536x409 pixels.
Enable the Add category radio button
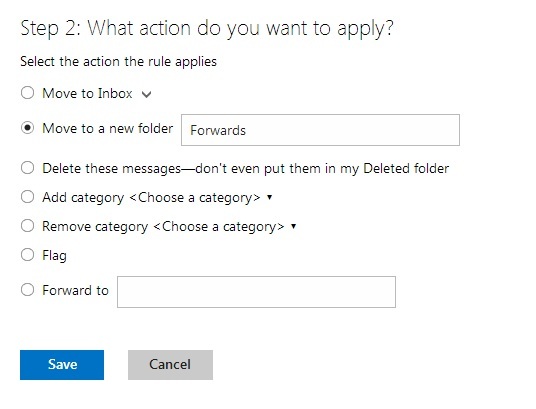pyautogui.click(x=27, y=197)
